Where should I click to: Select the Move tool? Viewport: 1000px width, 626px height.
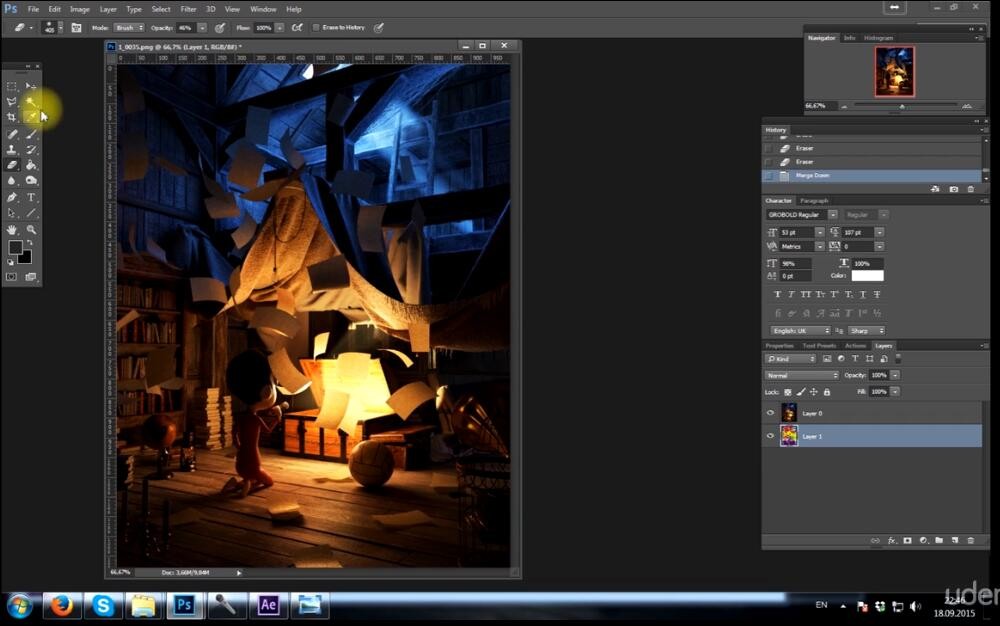pyautogui.click(x=31, y=86)
